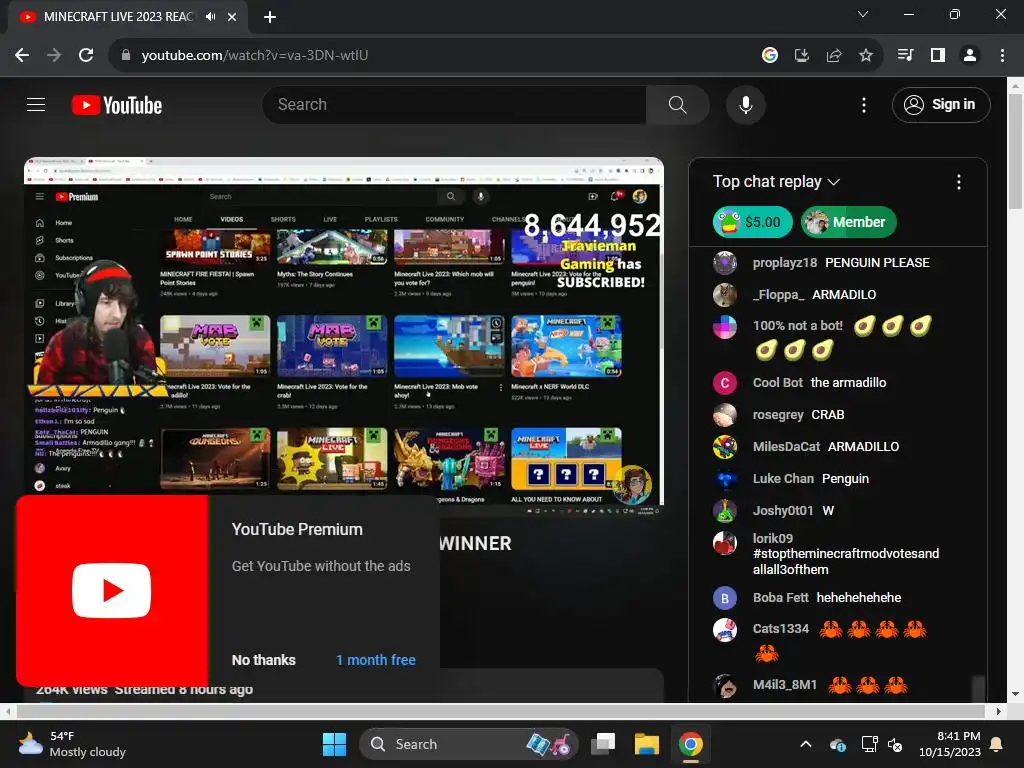
Task: Click the install app icon in address bar
Action: [x=801, y=56]
